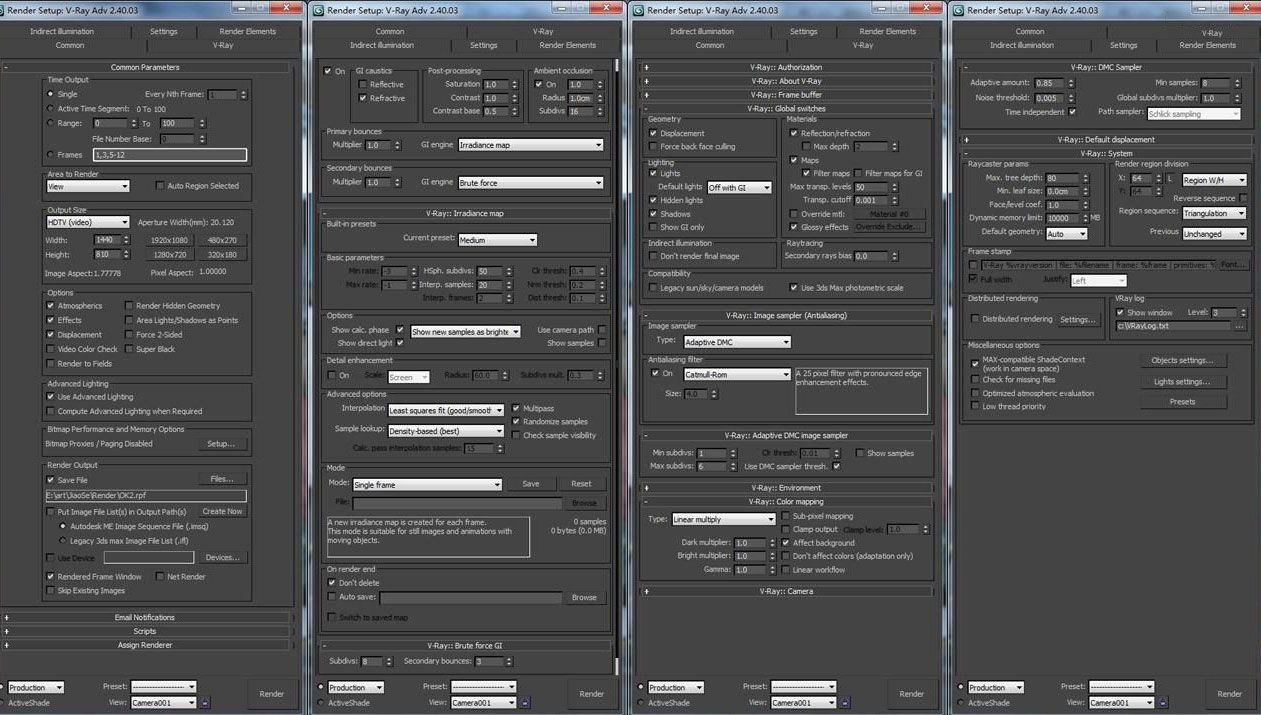
Task: Toggle the Save File checkbox
Action: (x=51, y=480)
